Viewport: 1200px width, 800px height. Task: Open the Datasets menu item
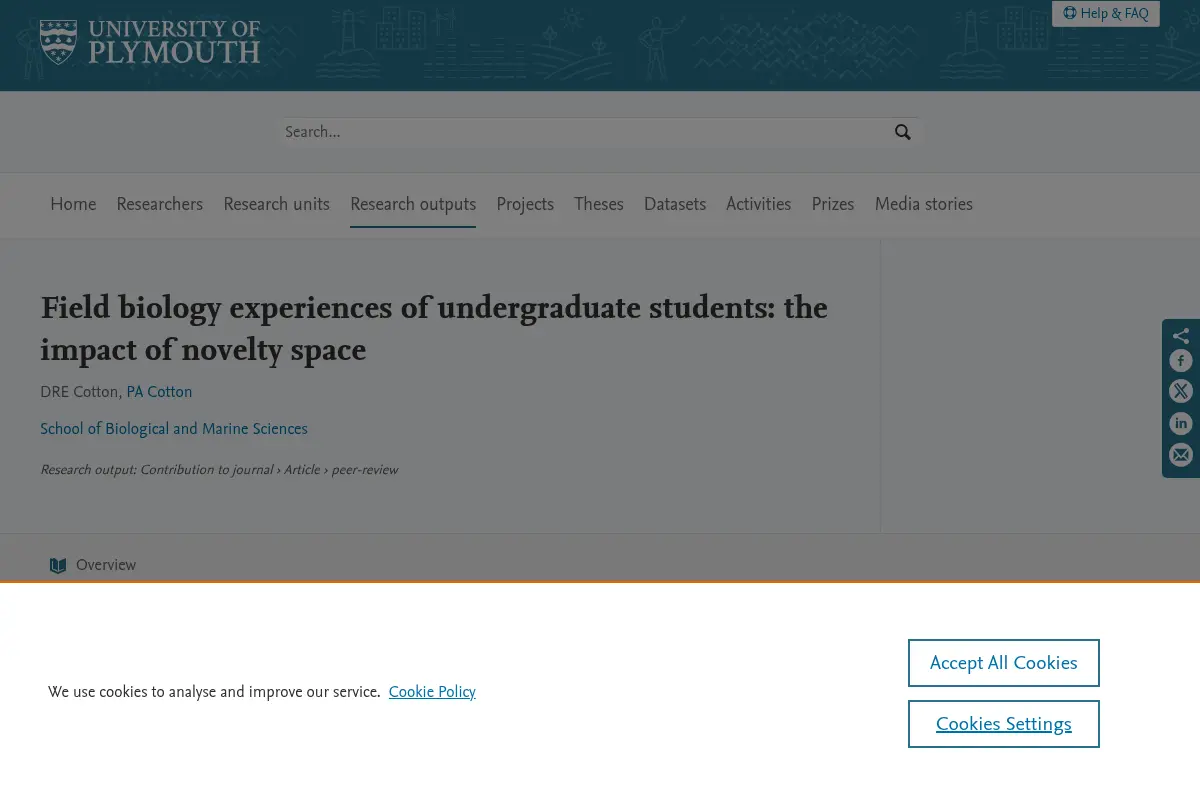click(x=675, y=204)
